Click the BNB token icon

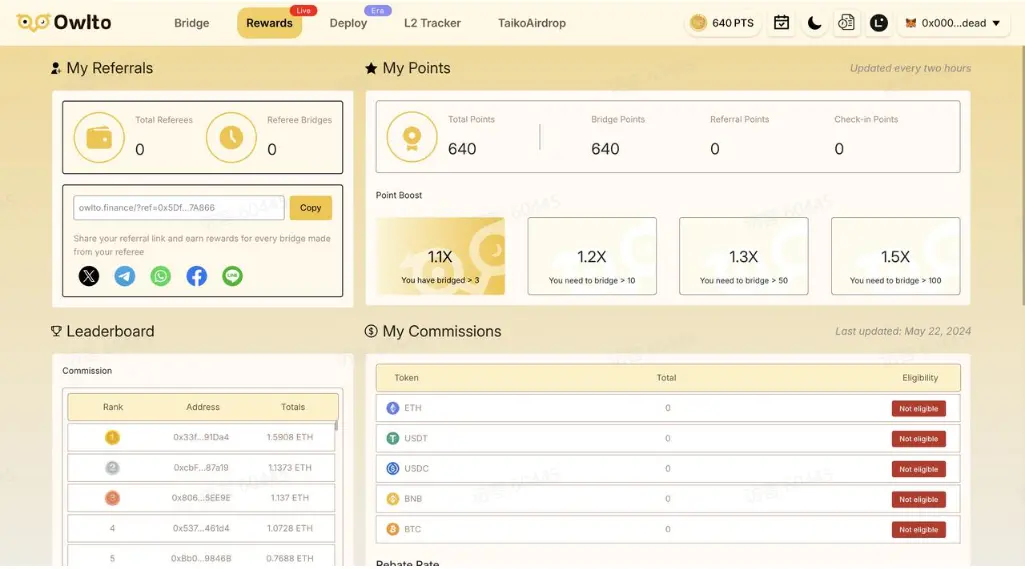pos(393,498)
